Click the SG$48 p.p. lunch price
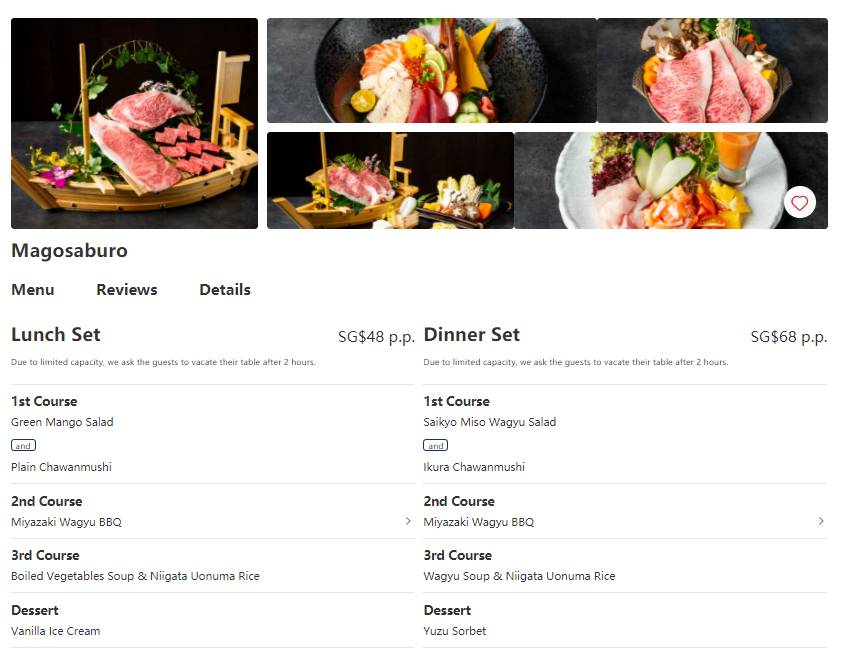845x658 pixels. tap(376, 337)
